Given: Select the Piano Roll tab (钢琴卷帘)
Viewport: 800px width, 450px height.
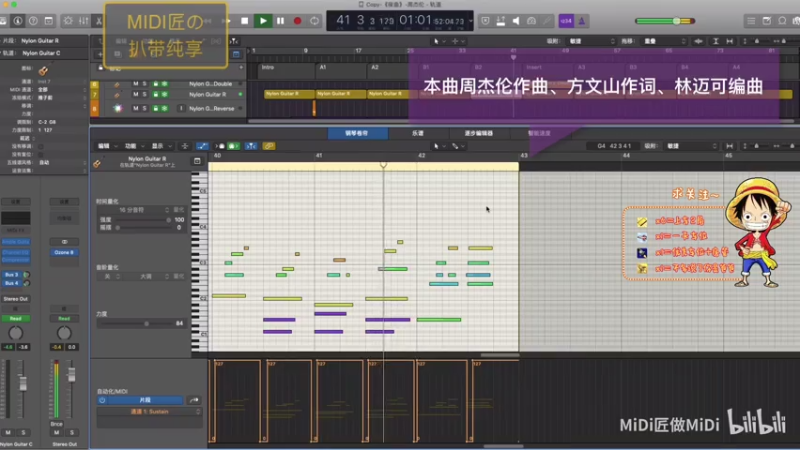Looking at the screenshot, I should 357,133.
